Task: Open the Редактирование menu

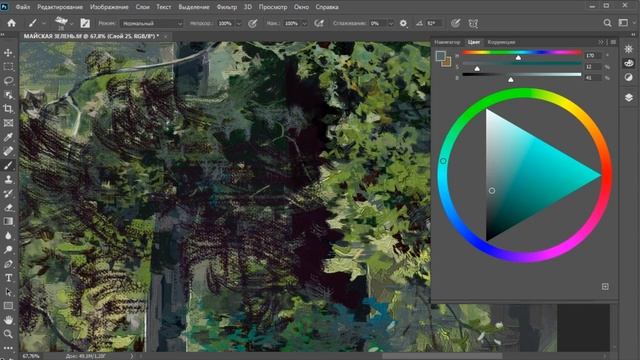Action: (60, 7)
